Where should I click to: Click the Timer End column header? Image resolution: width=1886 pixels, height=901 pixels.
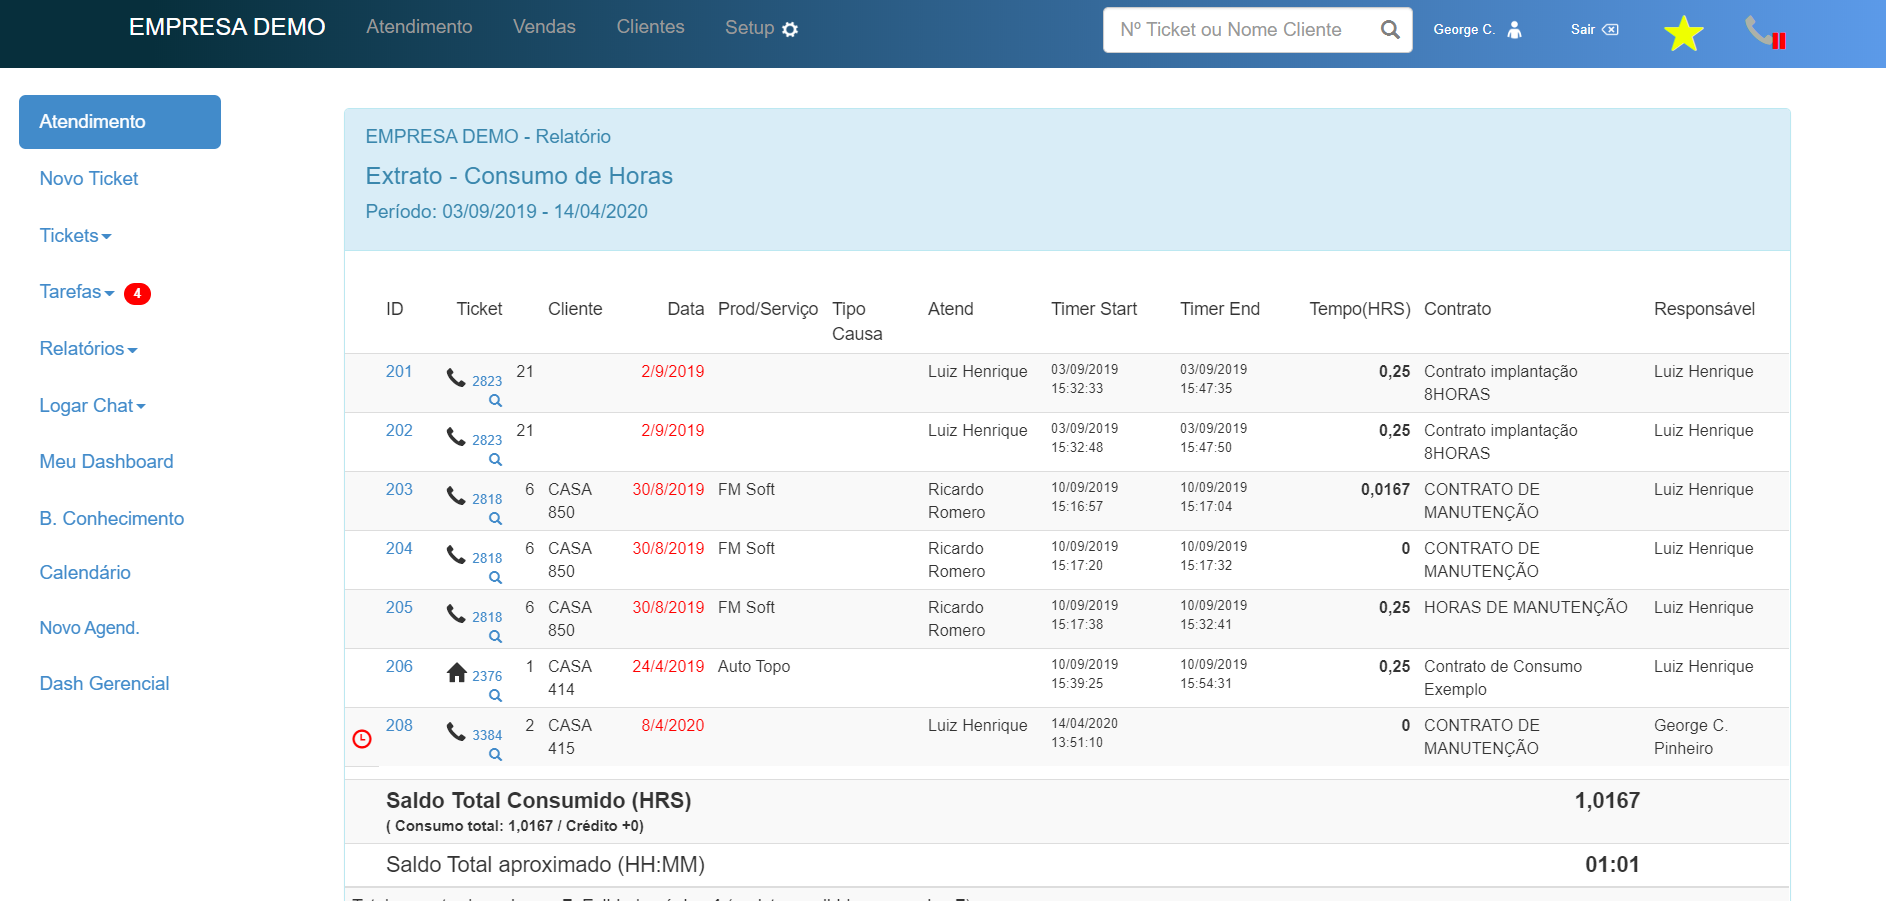click(1220, 309)
